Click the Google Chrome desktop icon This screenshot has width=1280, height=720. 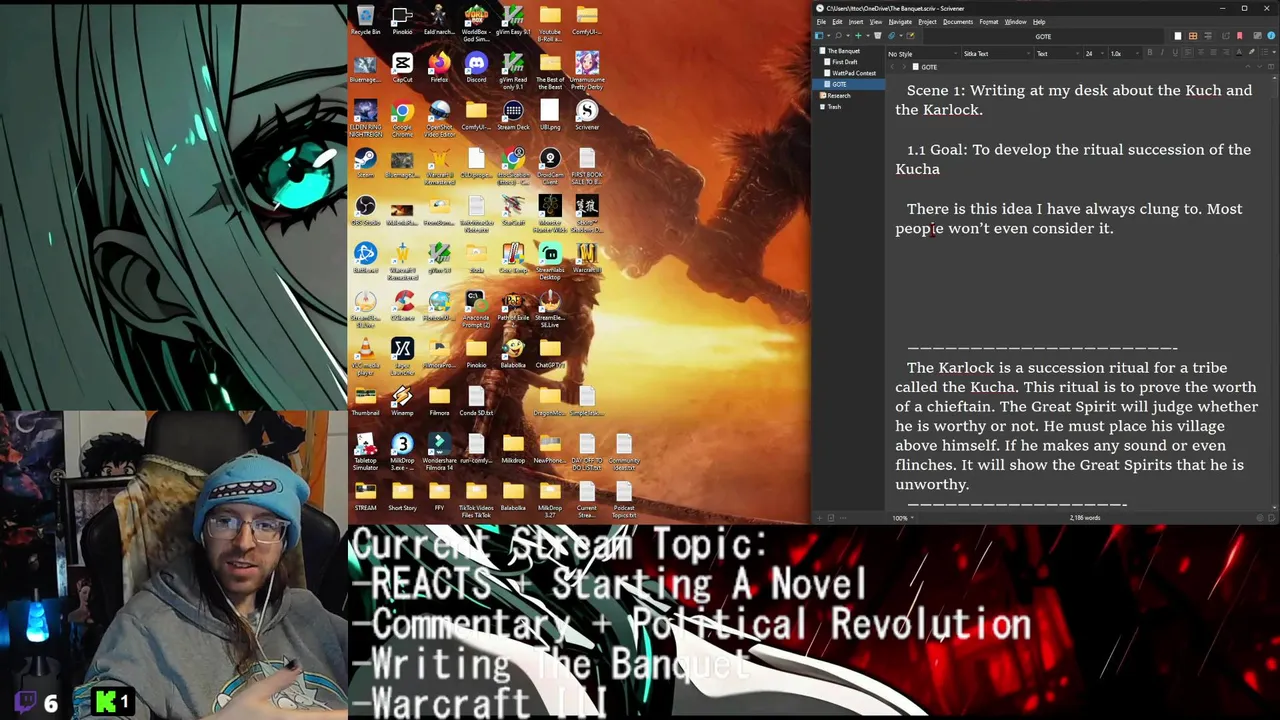click(x=402, y=116)
